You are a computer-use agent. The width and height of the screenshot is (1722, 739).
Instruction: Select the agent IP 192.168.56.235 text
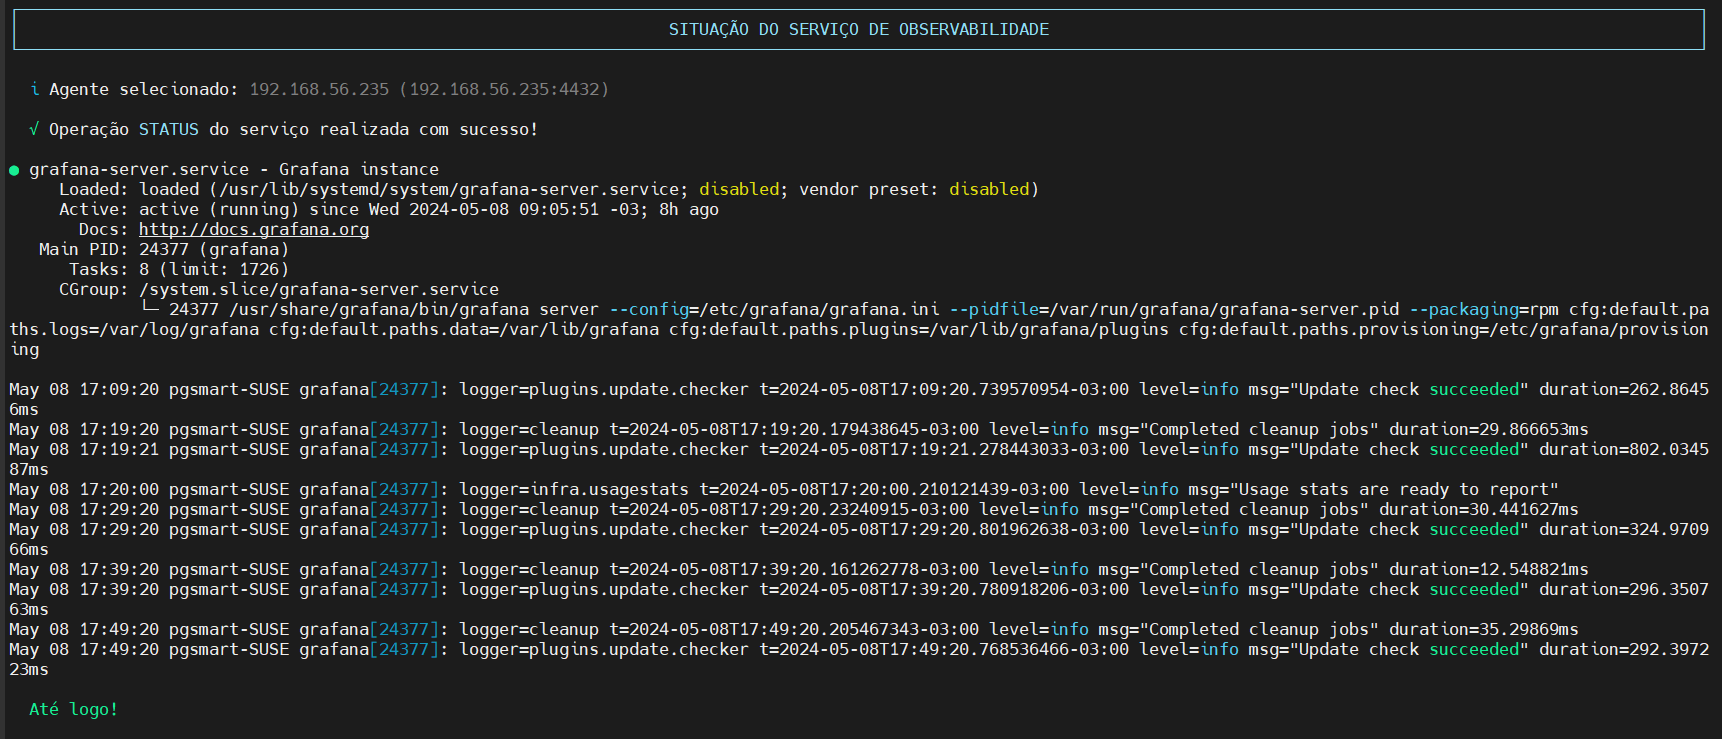click(319, 89)
